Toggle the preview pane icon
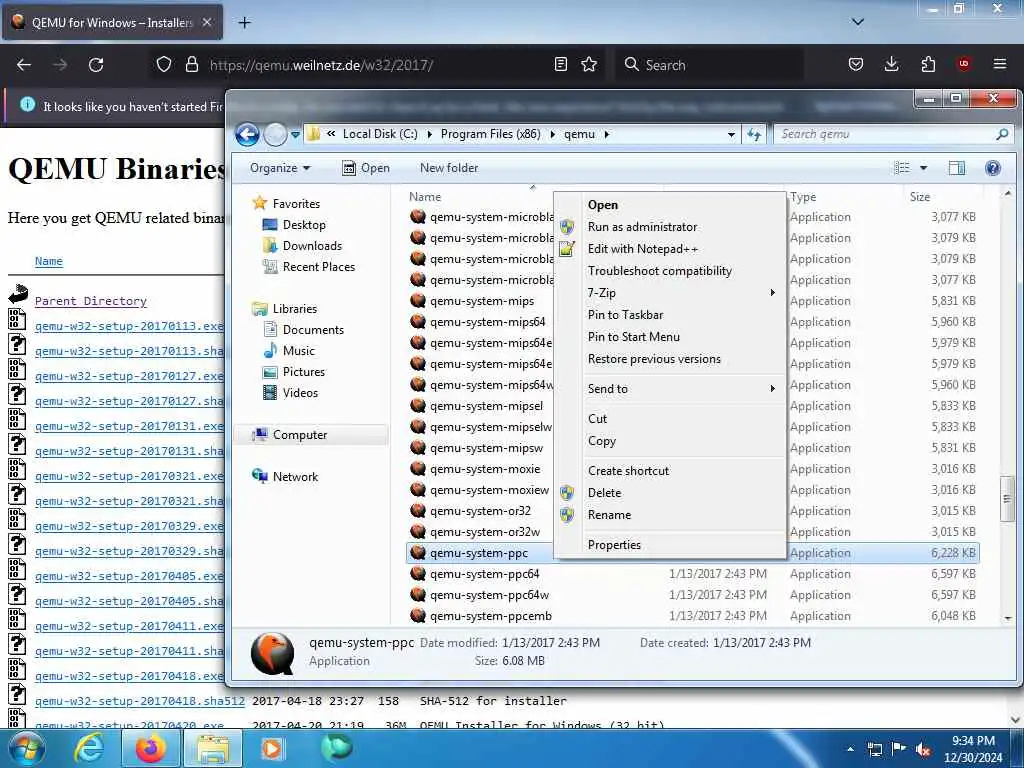1024x768 pixels. click(x=957, y=168)
